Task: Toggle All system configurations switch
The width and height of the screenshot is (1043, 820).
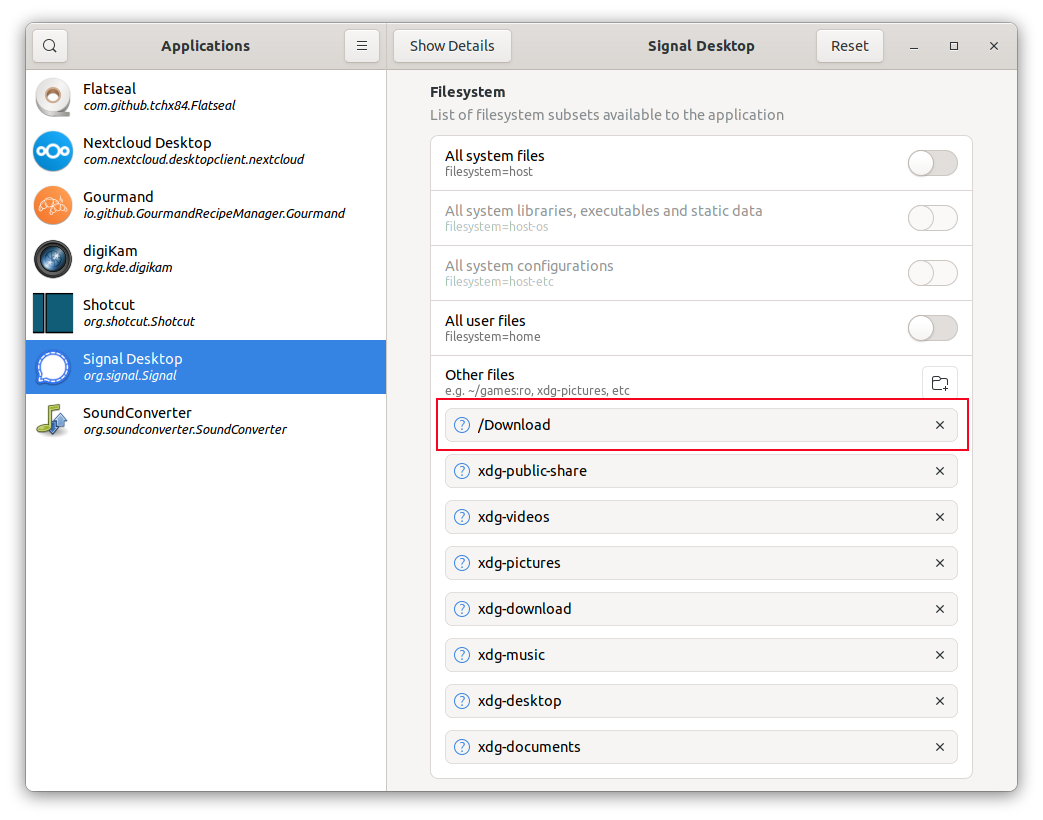Action: click(x=933, y=273)
